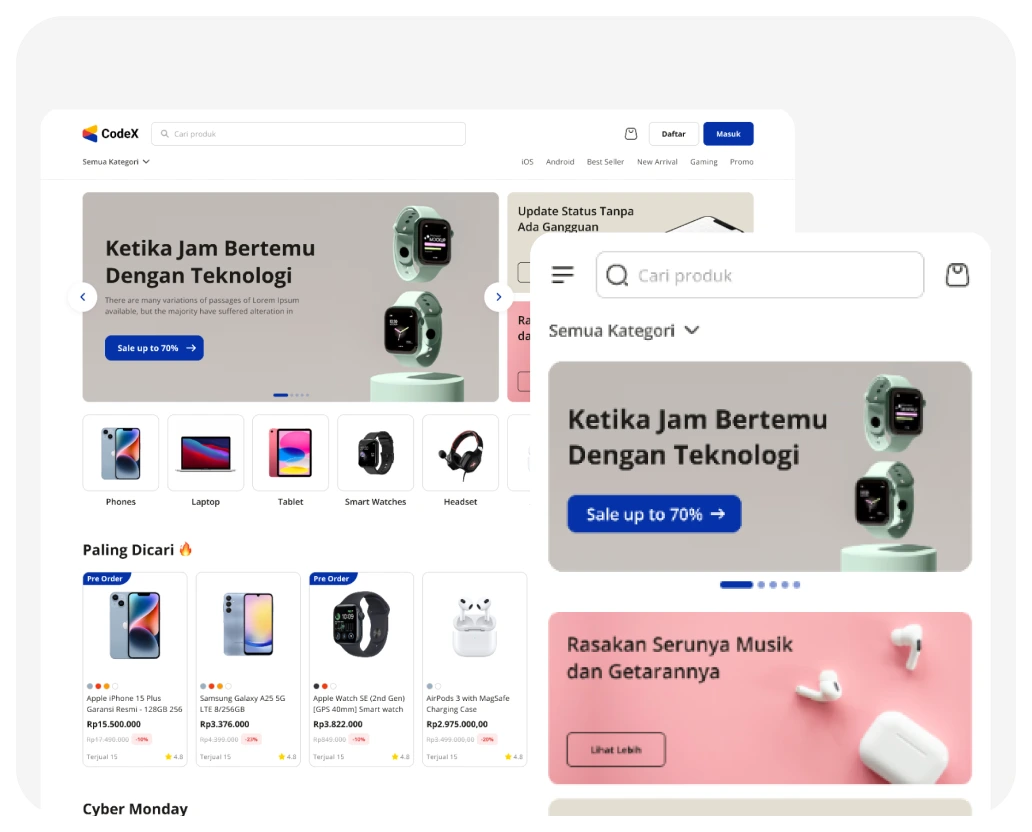Select the Headset category icon

point(460,453)
